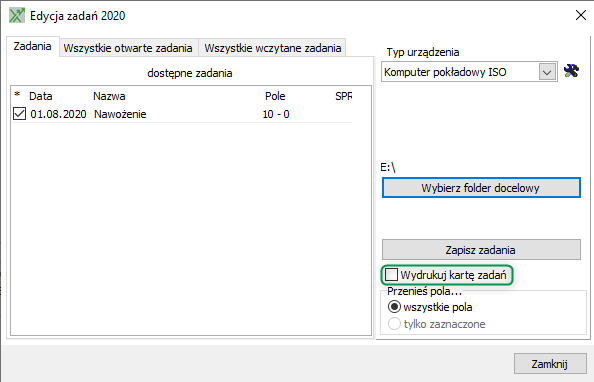Sort by the Data column header
The image size is (594, 382).
pyautogui.click(x=41, y=96)
